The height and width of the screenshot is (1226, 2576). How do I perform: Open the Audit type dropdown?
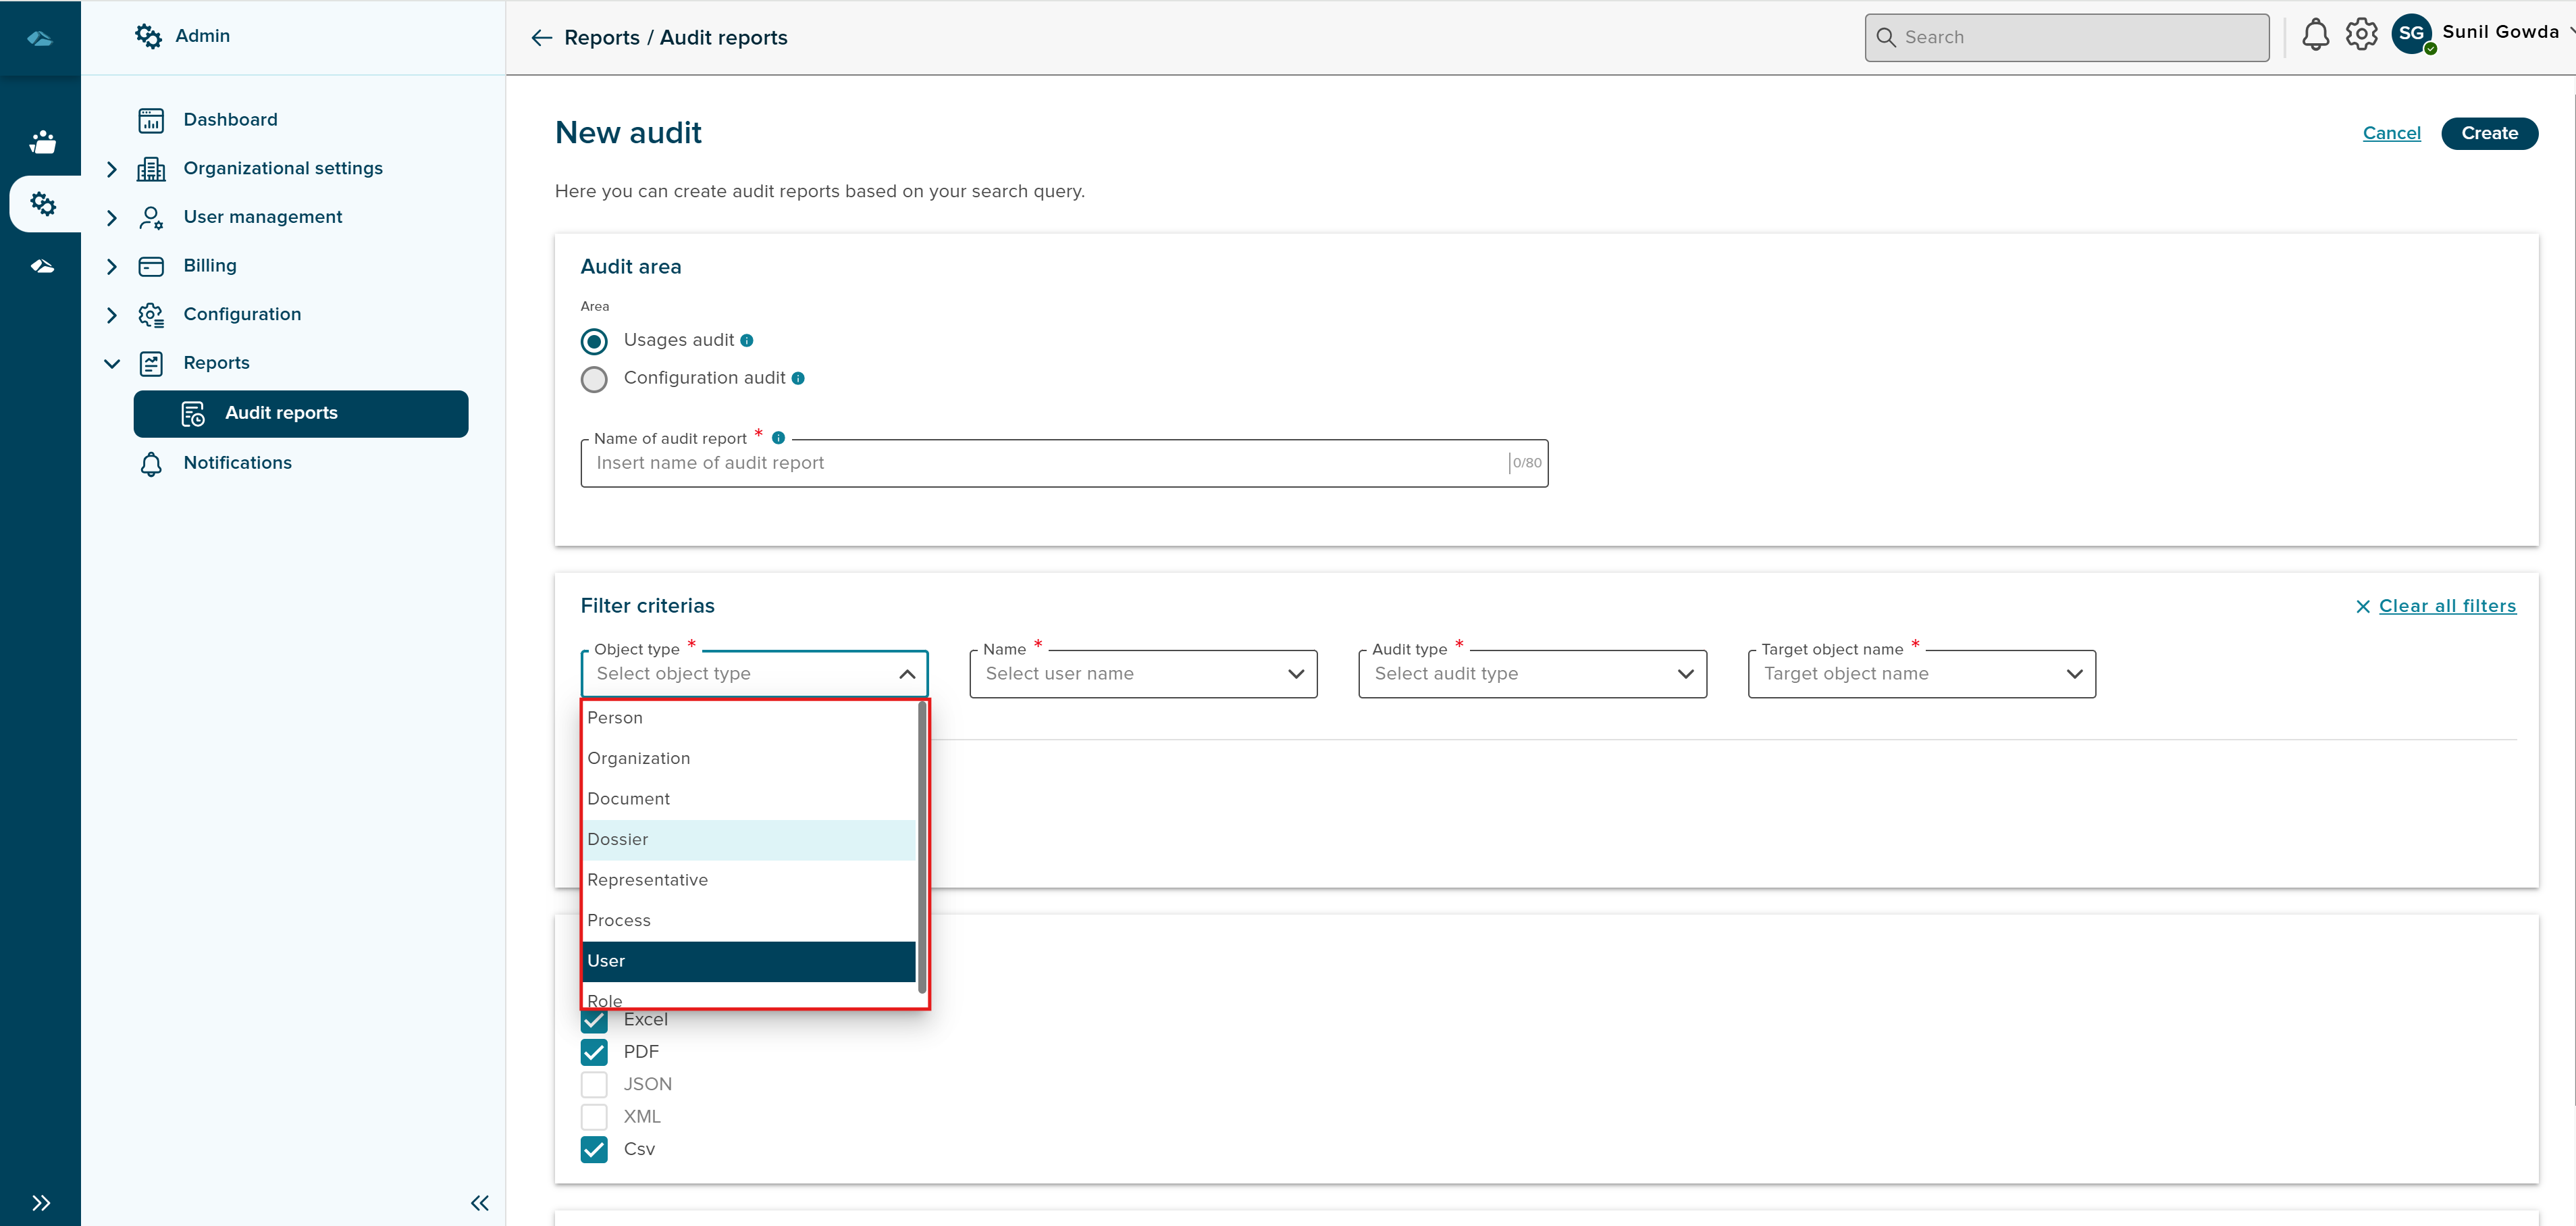tap(1532, 674)
